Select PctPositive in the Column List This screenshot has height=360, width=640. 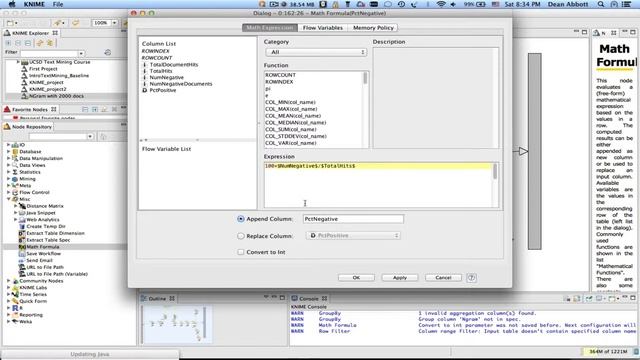tap(163, 90)
